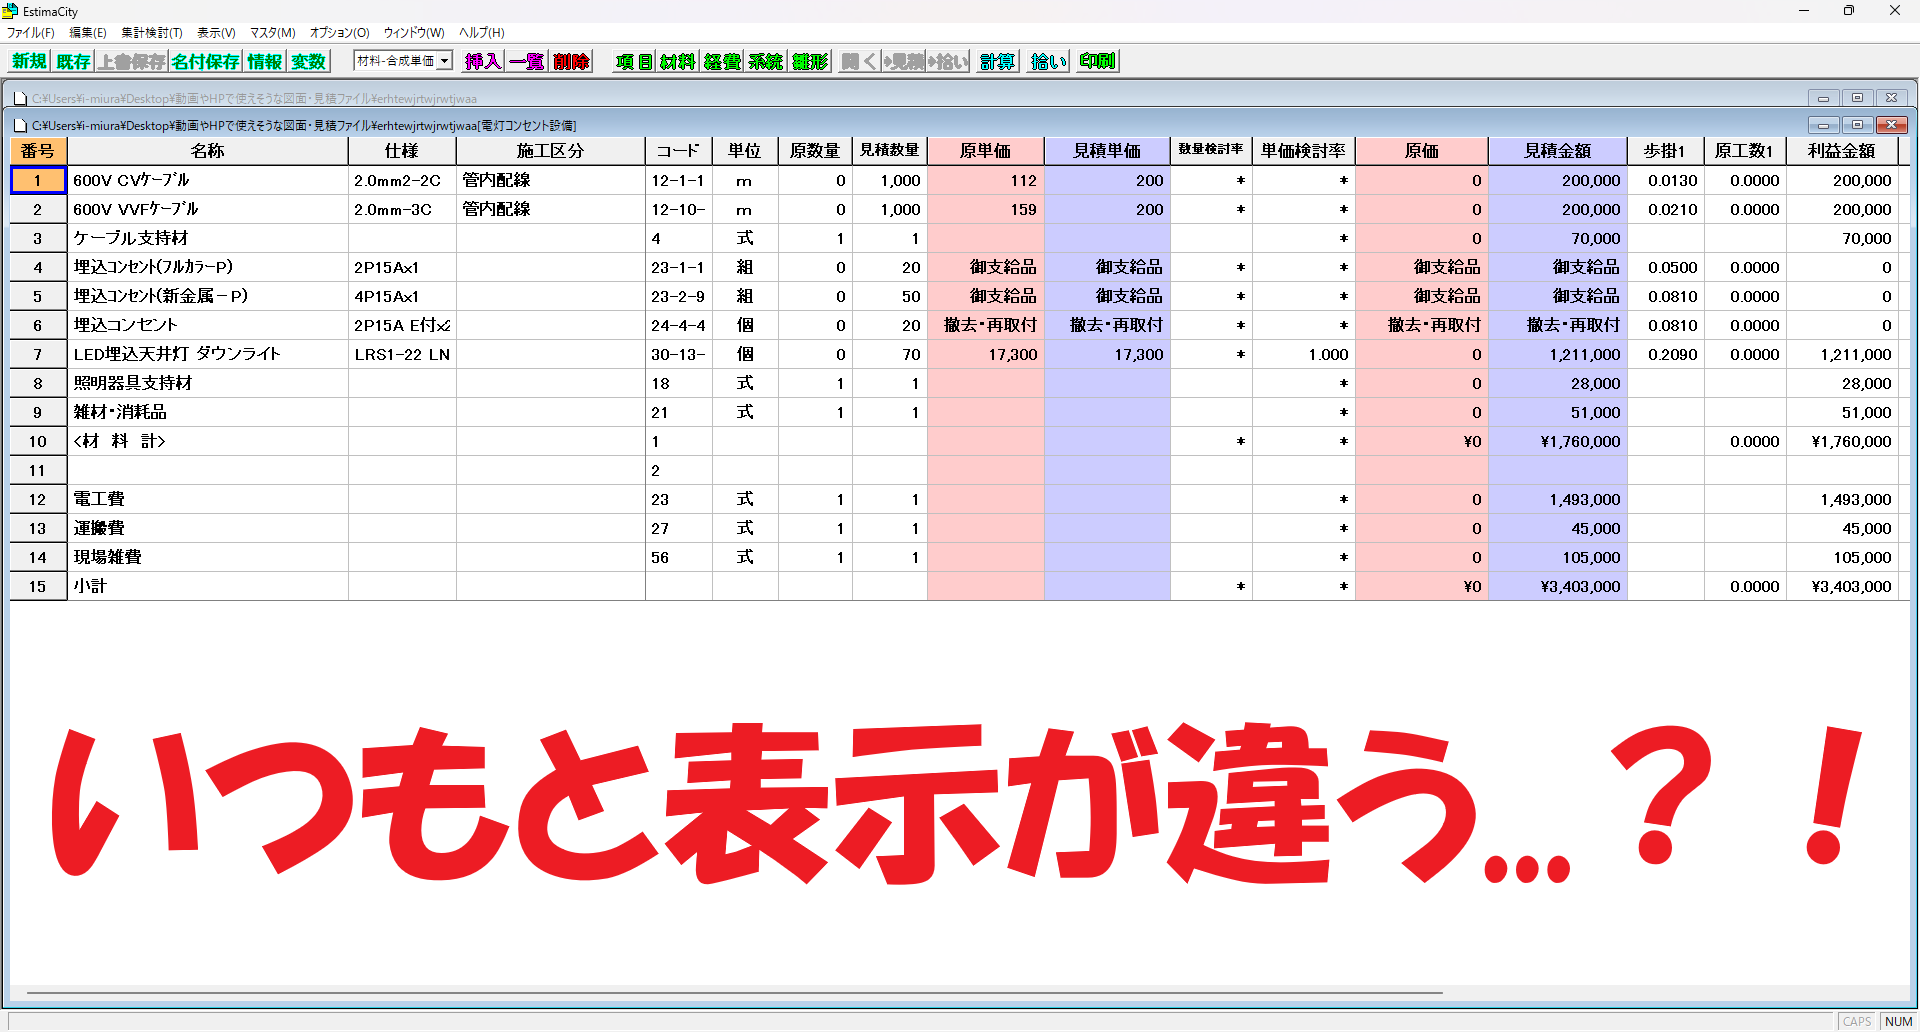Select row number 7 header

pos(38,354)
